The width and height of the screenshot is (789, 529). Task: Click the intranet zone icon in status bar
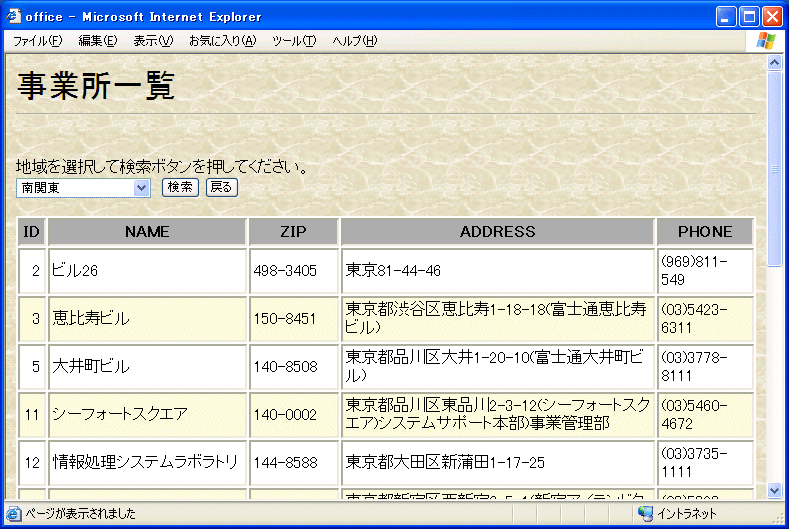pyautogui.click(x=646, y=514)
